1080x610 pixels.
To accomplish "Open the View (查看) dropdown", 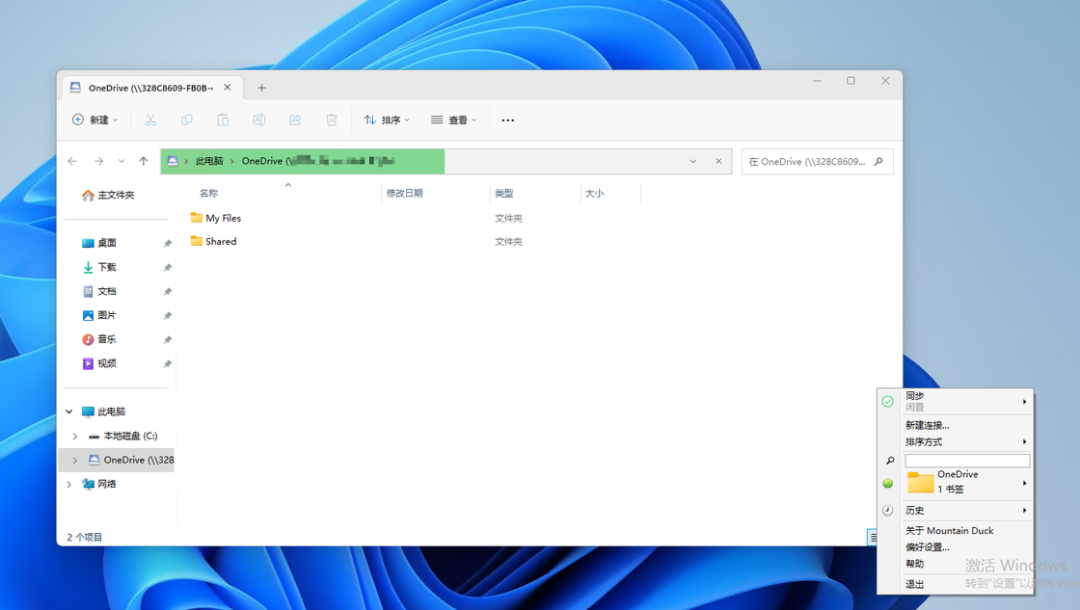I will pyautogui.click(x=453, y=120).
